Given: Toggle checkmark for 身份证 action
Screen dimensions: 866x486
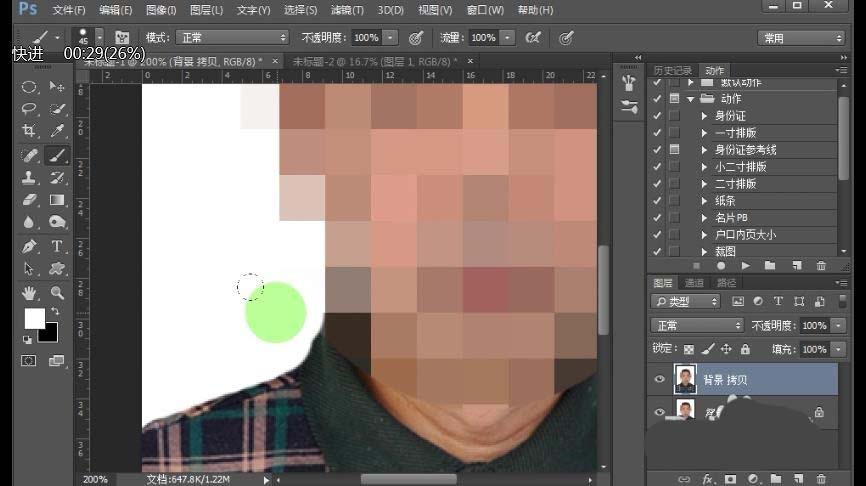Looking at the screenshot, I should click(657, 116).
